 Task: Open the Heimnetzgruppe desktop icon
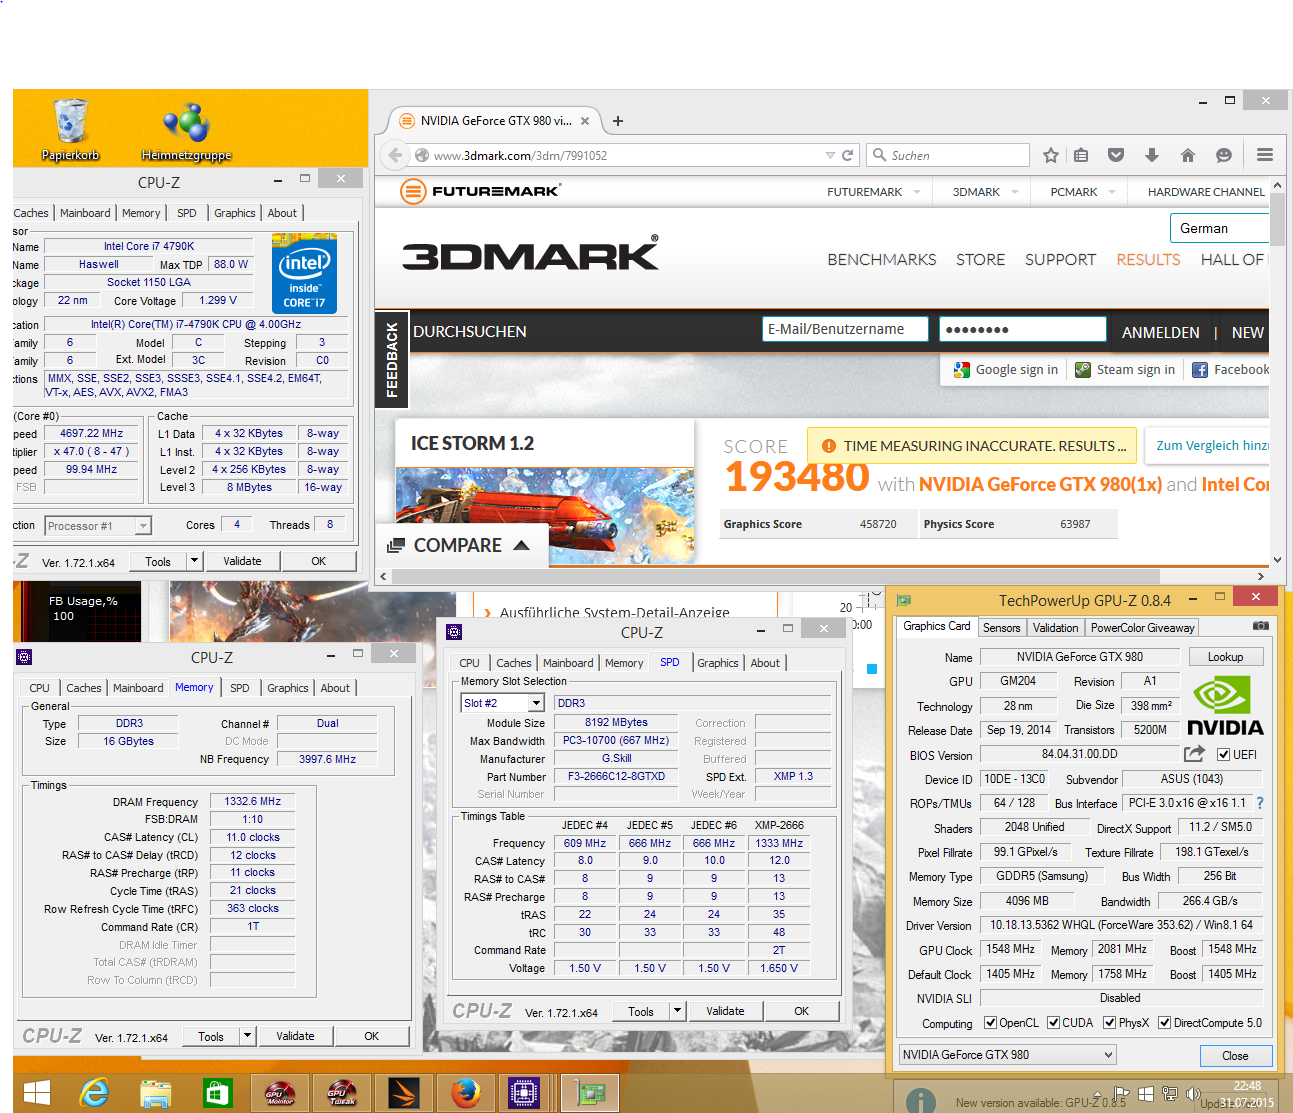pyautogui.click(x=186, y=128)
